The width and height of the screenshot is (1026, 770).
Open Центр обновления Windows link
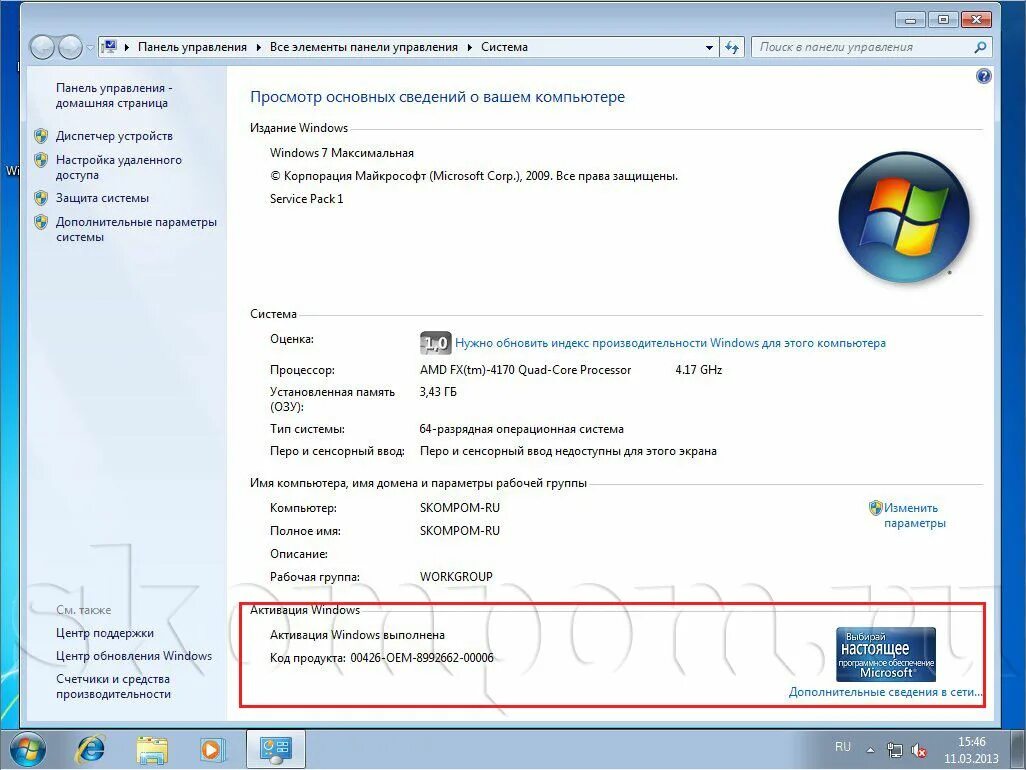click(x=134, y=656)
